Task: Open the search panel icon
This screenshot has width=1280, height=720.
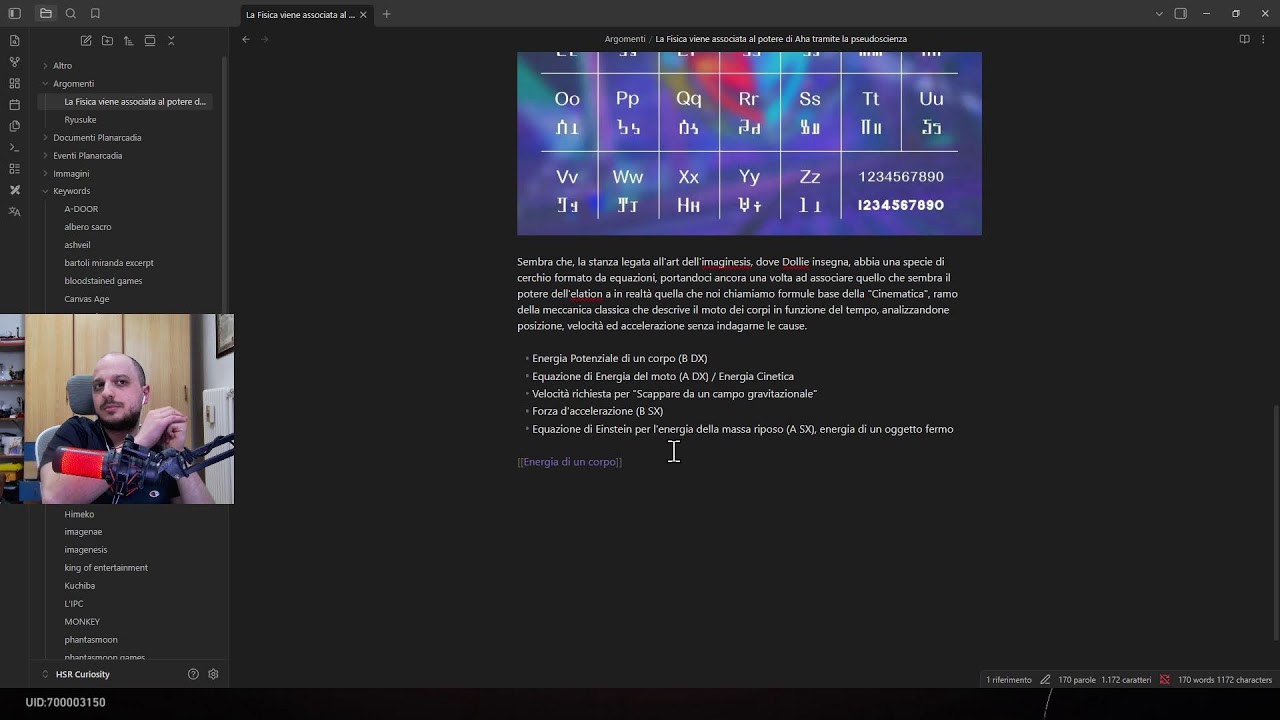Action: pos(71,14)
